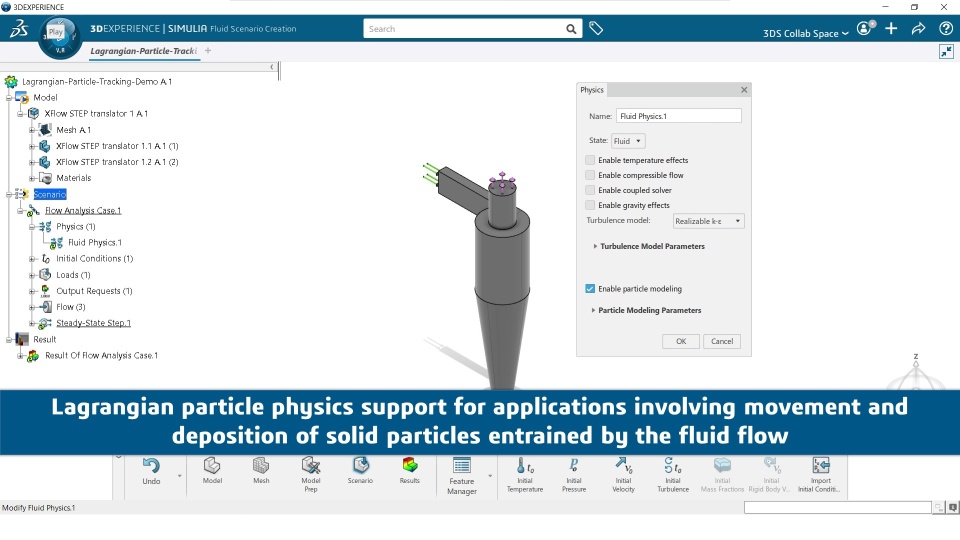The width and height of the screenshot is (960, 540).
Task: Enable temperature effects checkbox
Action: (590, 160)
